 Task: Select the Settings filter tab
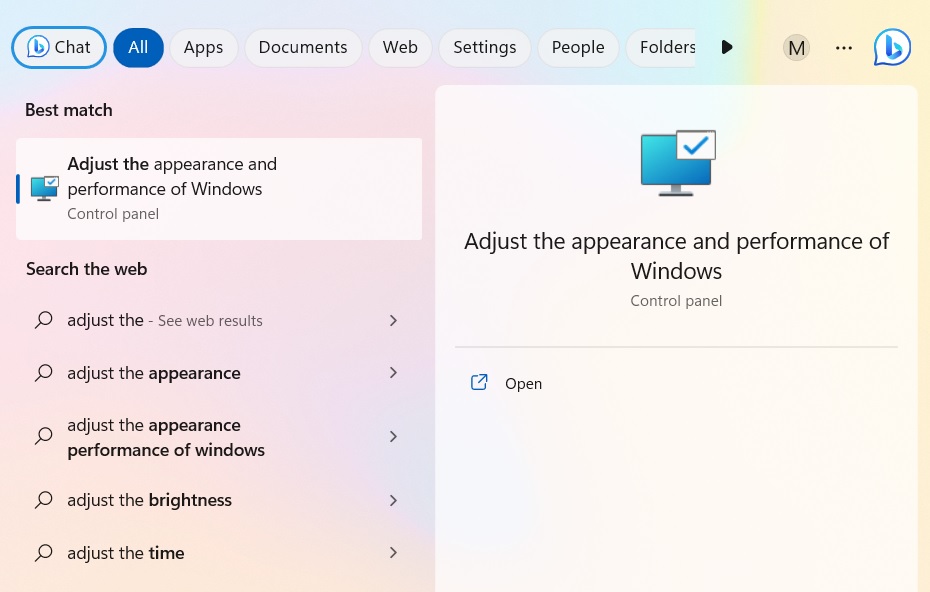pos(484,47)
